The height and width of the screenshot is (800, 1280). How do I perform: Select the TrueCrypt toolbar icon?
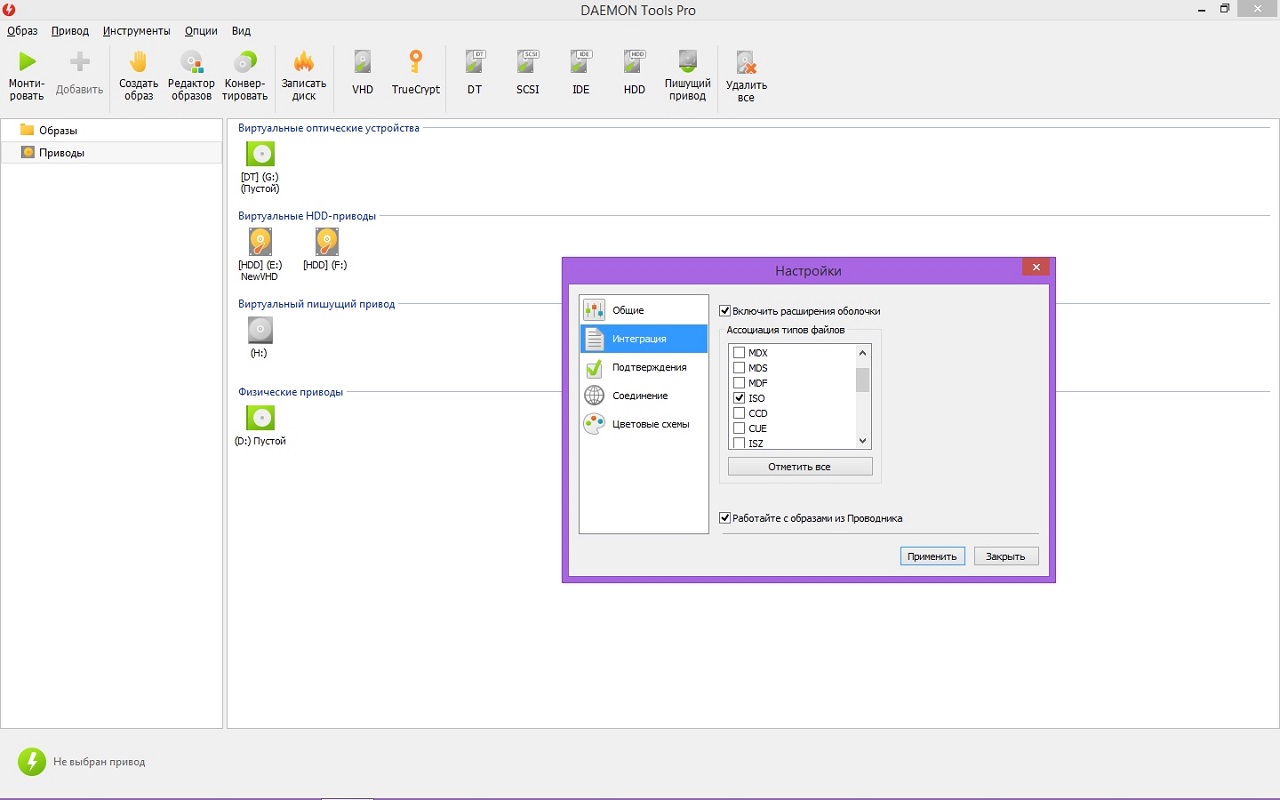tap(415, 75)
